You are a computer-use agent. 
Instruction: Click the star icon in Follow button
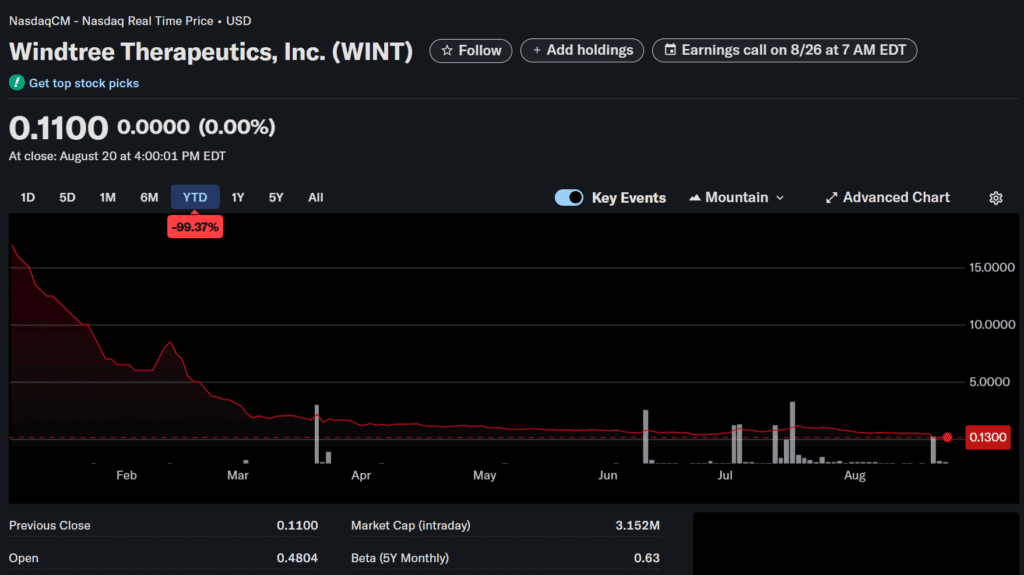point(447,50)
